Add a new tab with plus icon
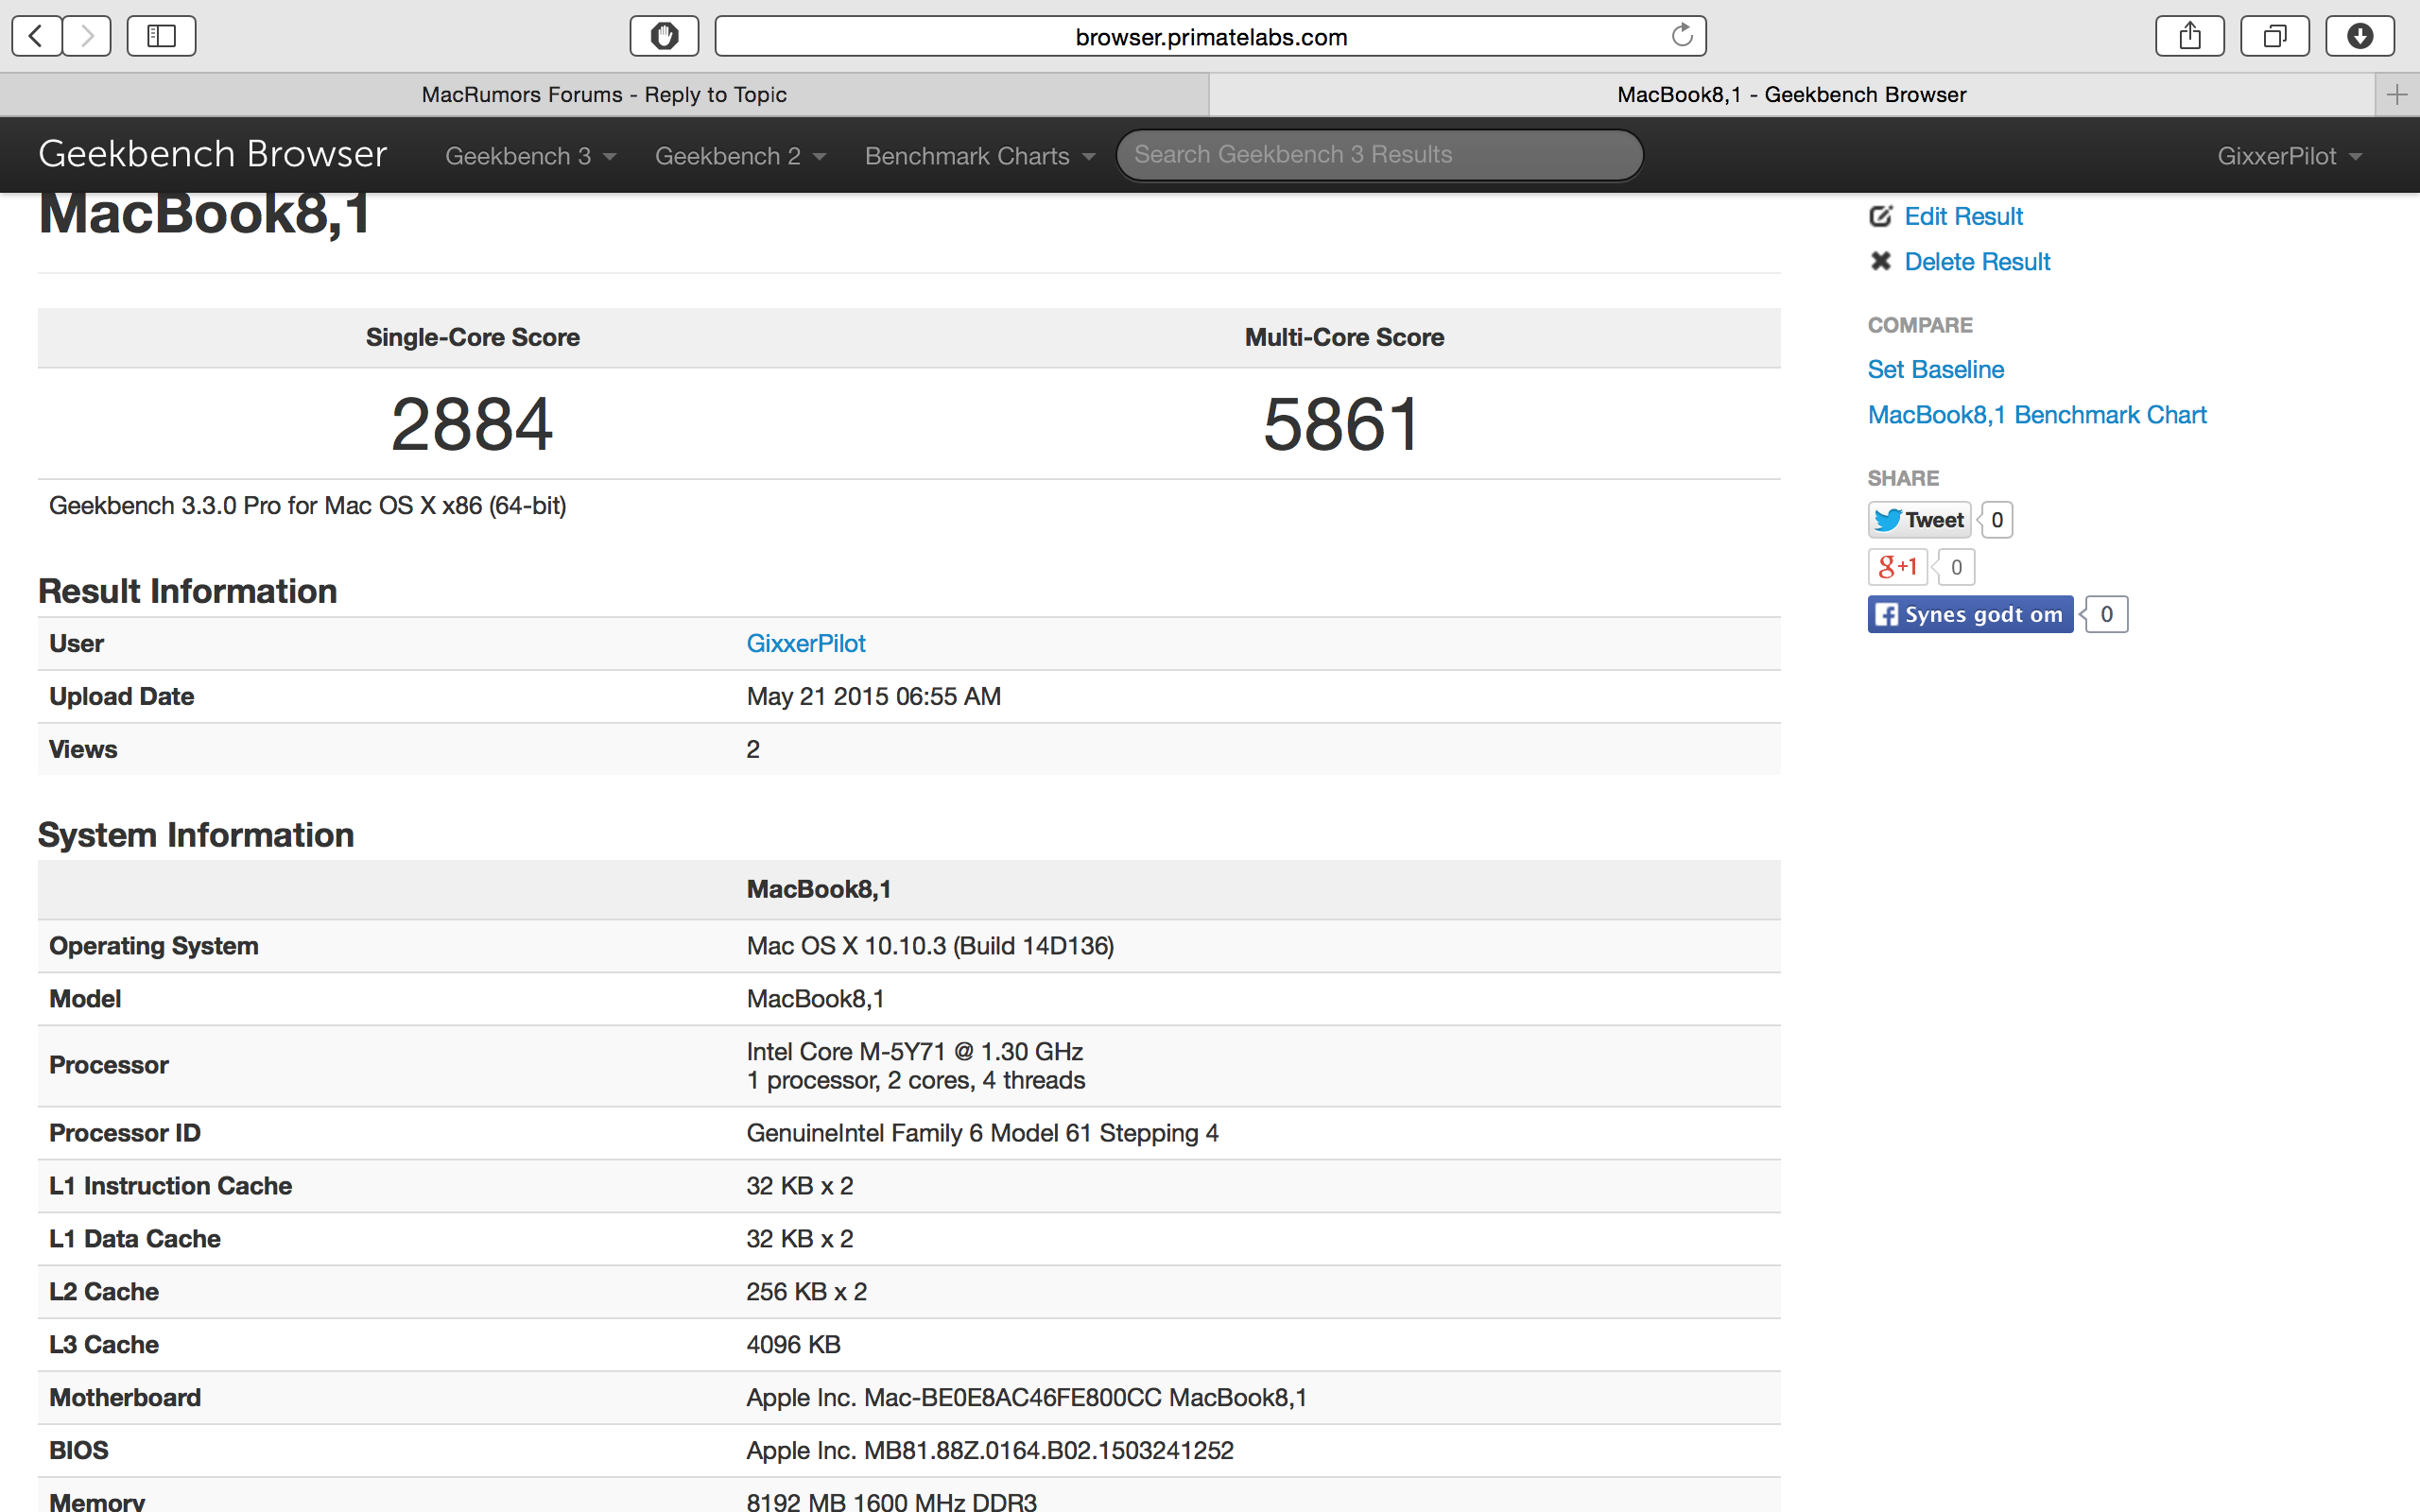This screenshot has height=1512, width=2420. point(2397,95)
